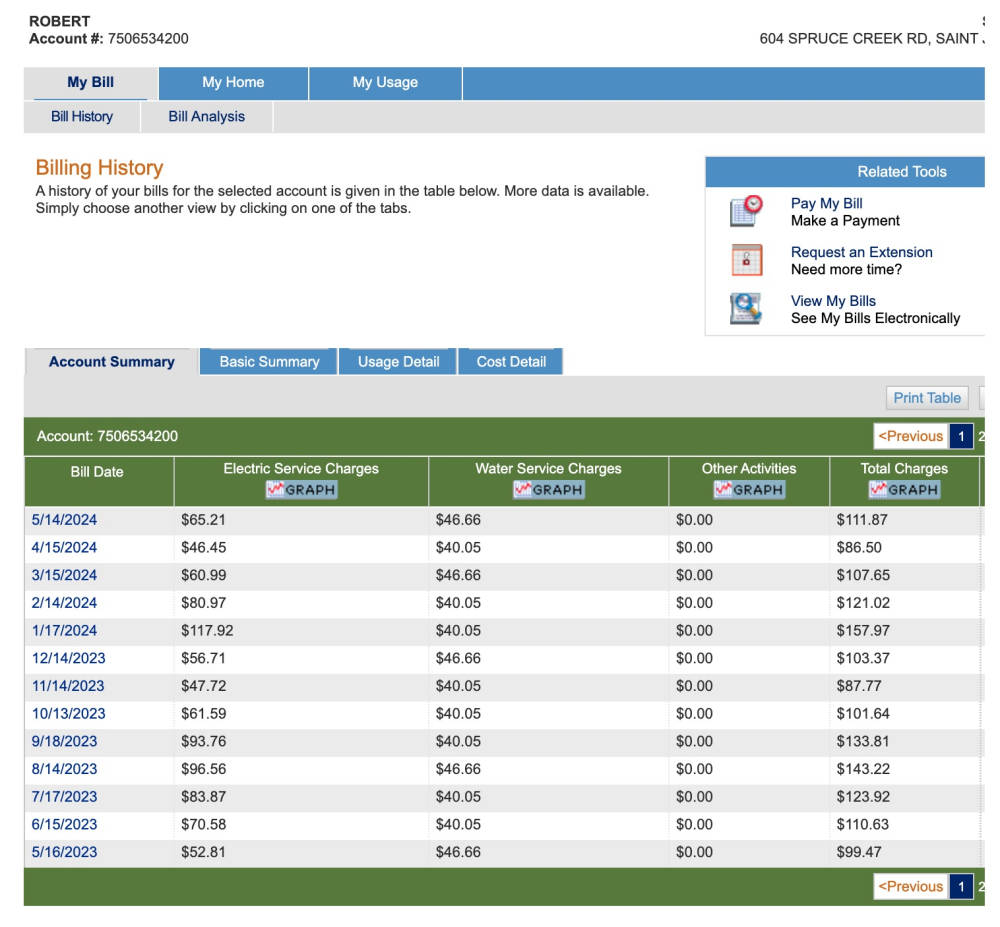Select Bill Analysis sub-tab
Screen dimensions: 1000x927
(x=206, y=117)
